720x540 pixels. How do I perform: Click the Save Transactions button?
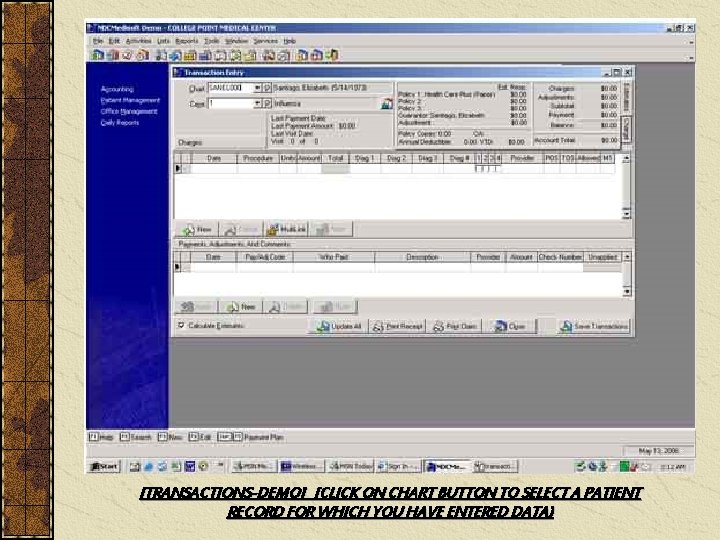coord(594,326)
